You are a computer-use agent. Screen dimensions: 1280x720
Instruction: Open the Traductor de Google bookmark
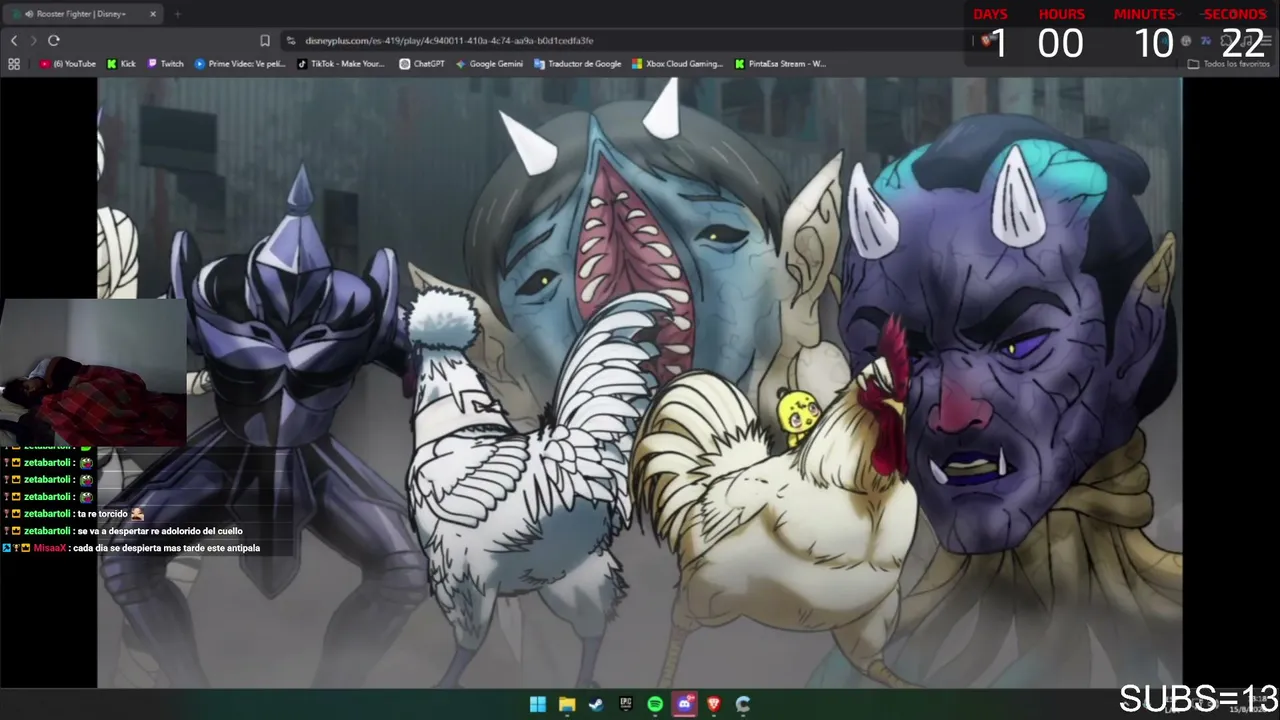(x=578, y=64)
